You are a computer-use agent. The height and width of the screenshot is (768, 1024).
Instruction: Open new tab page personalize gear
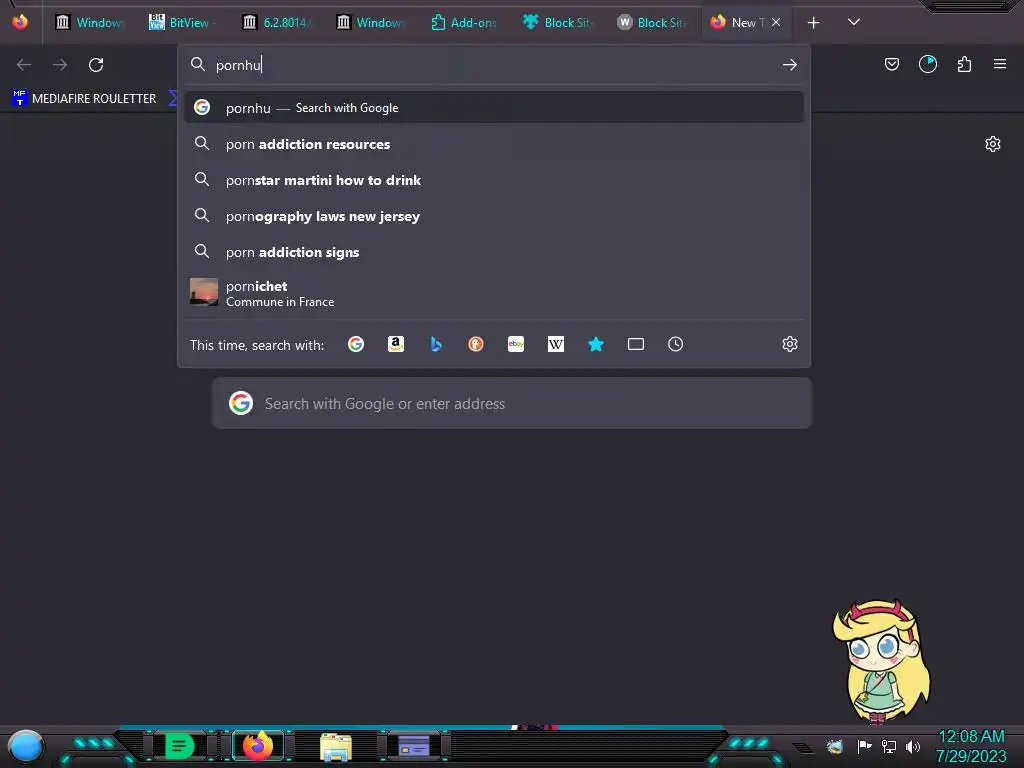(x=993, y=144)
